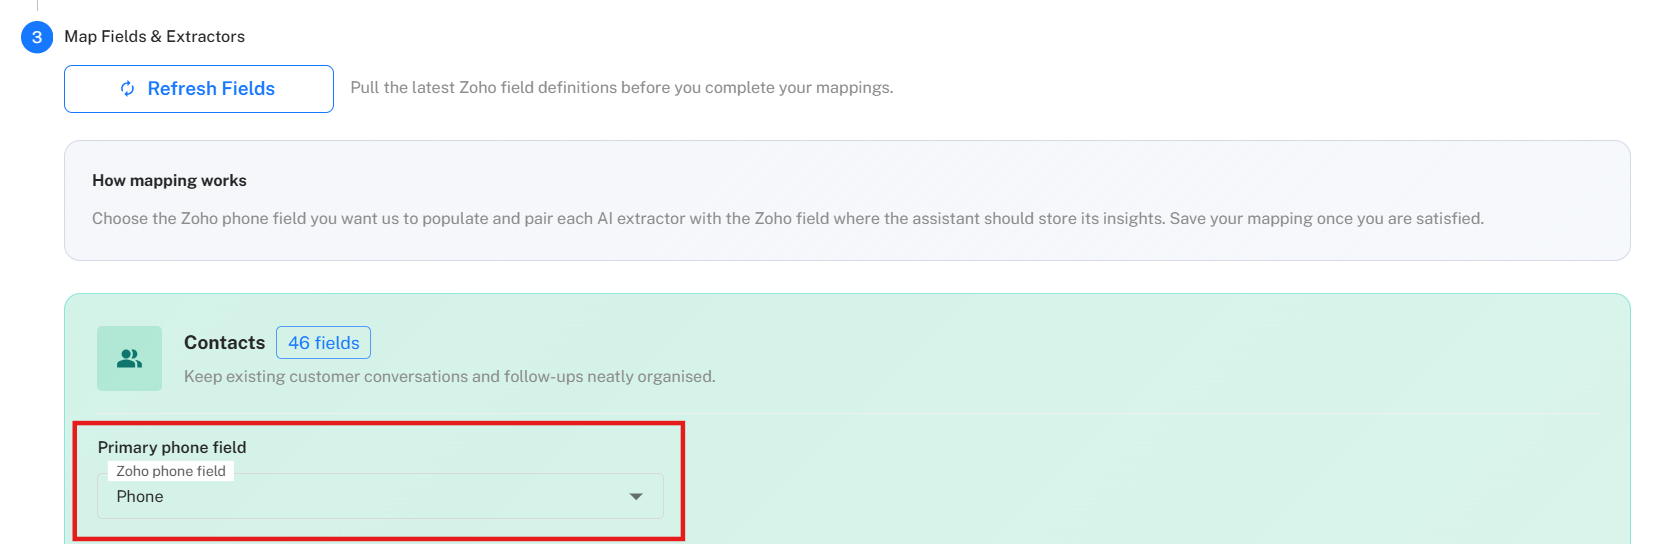The height and width of the screenshot is (544, 1665).
Task: Select the 'Map Fields & Extractors' step title
Action: pyautogui.click(x=154, y=37)
